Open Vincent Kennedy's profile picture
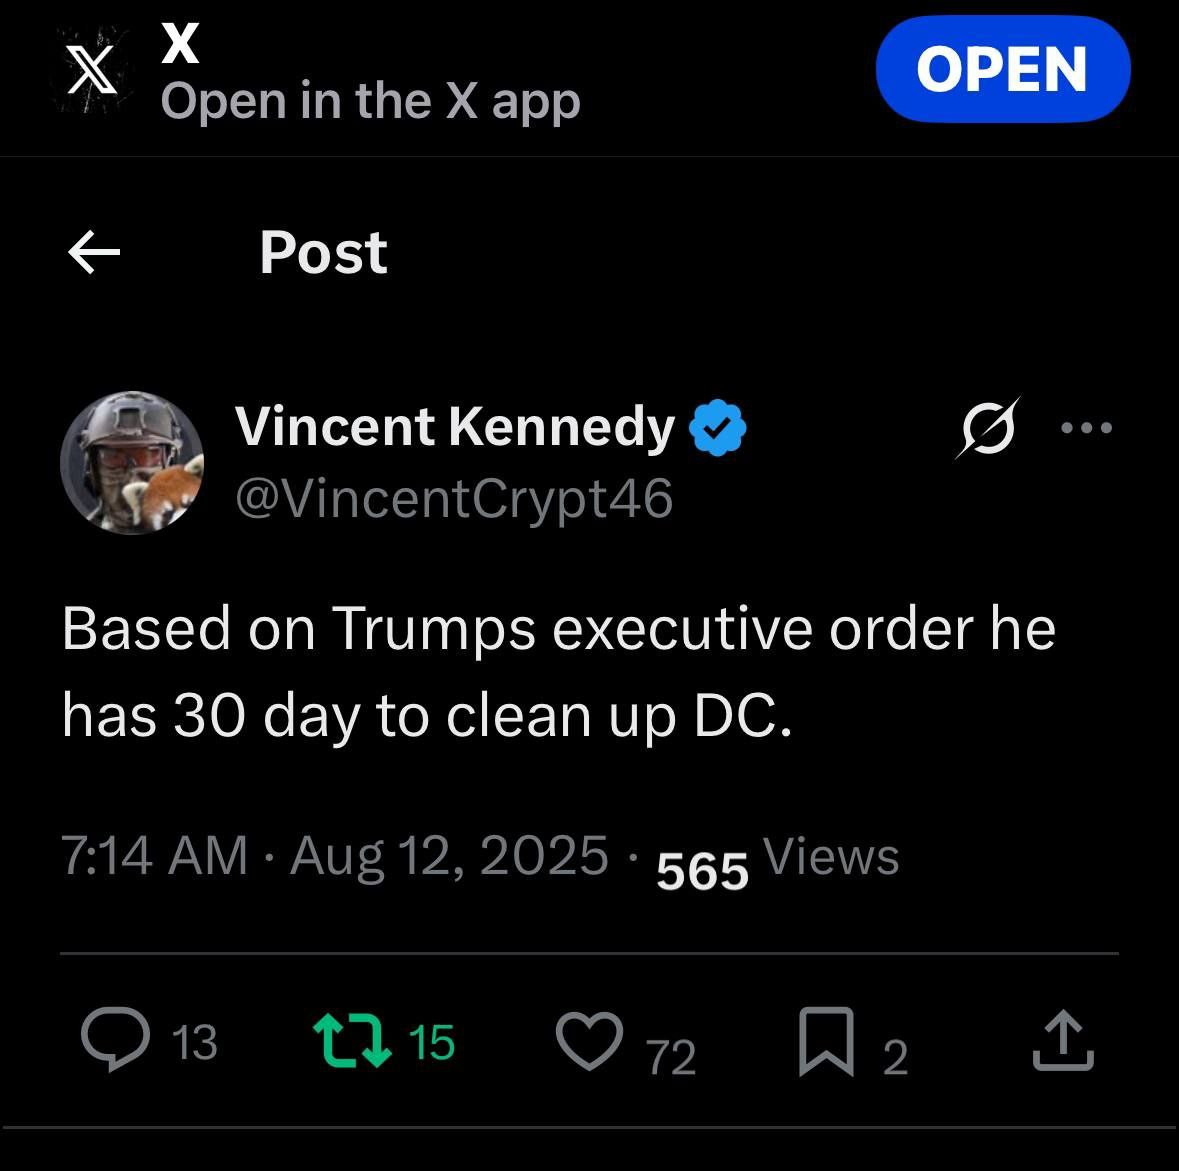Image resolution: width=1179 pixels, height=1171 pixels. [132, 462]
